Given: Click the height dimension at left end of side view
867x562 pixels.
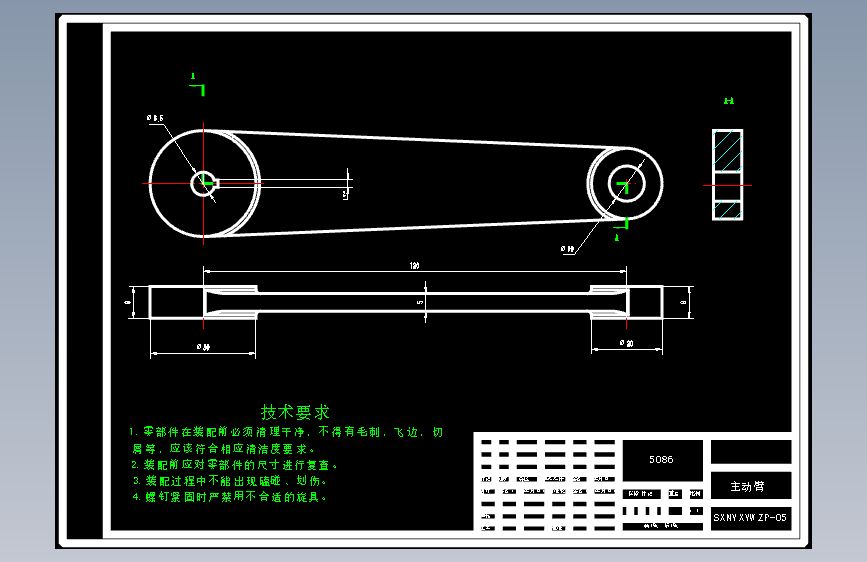Looking at the screenshot, I should 128,302.
